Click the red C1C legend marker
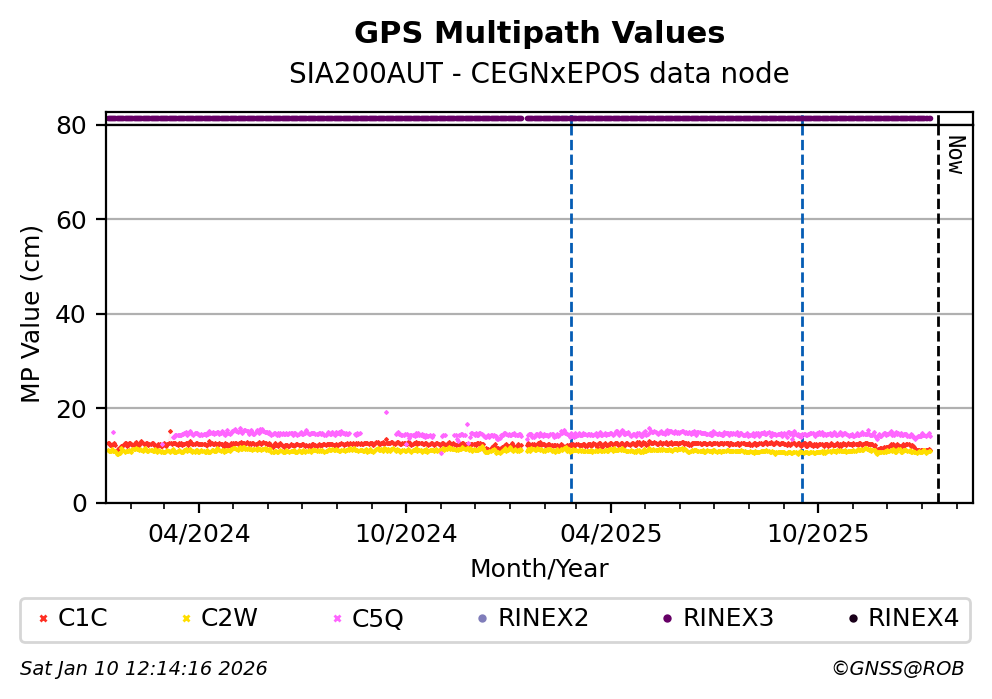This screenshot has width=992, height=699. coord(42,619)
